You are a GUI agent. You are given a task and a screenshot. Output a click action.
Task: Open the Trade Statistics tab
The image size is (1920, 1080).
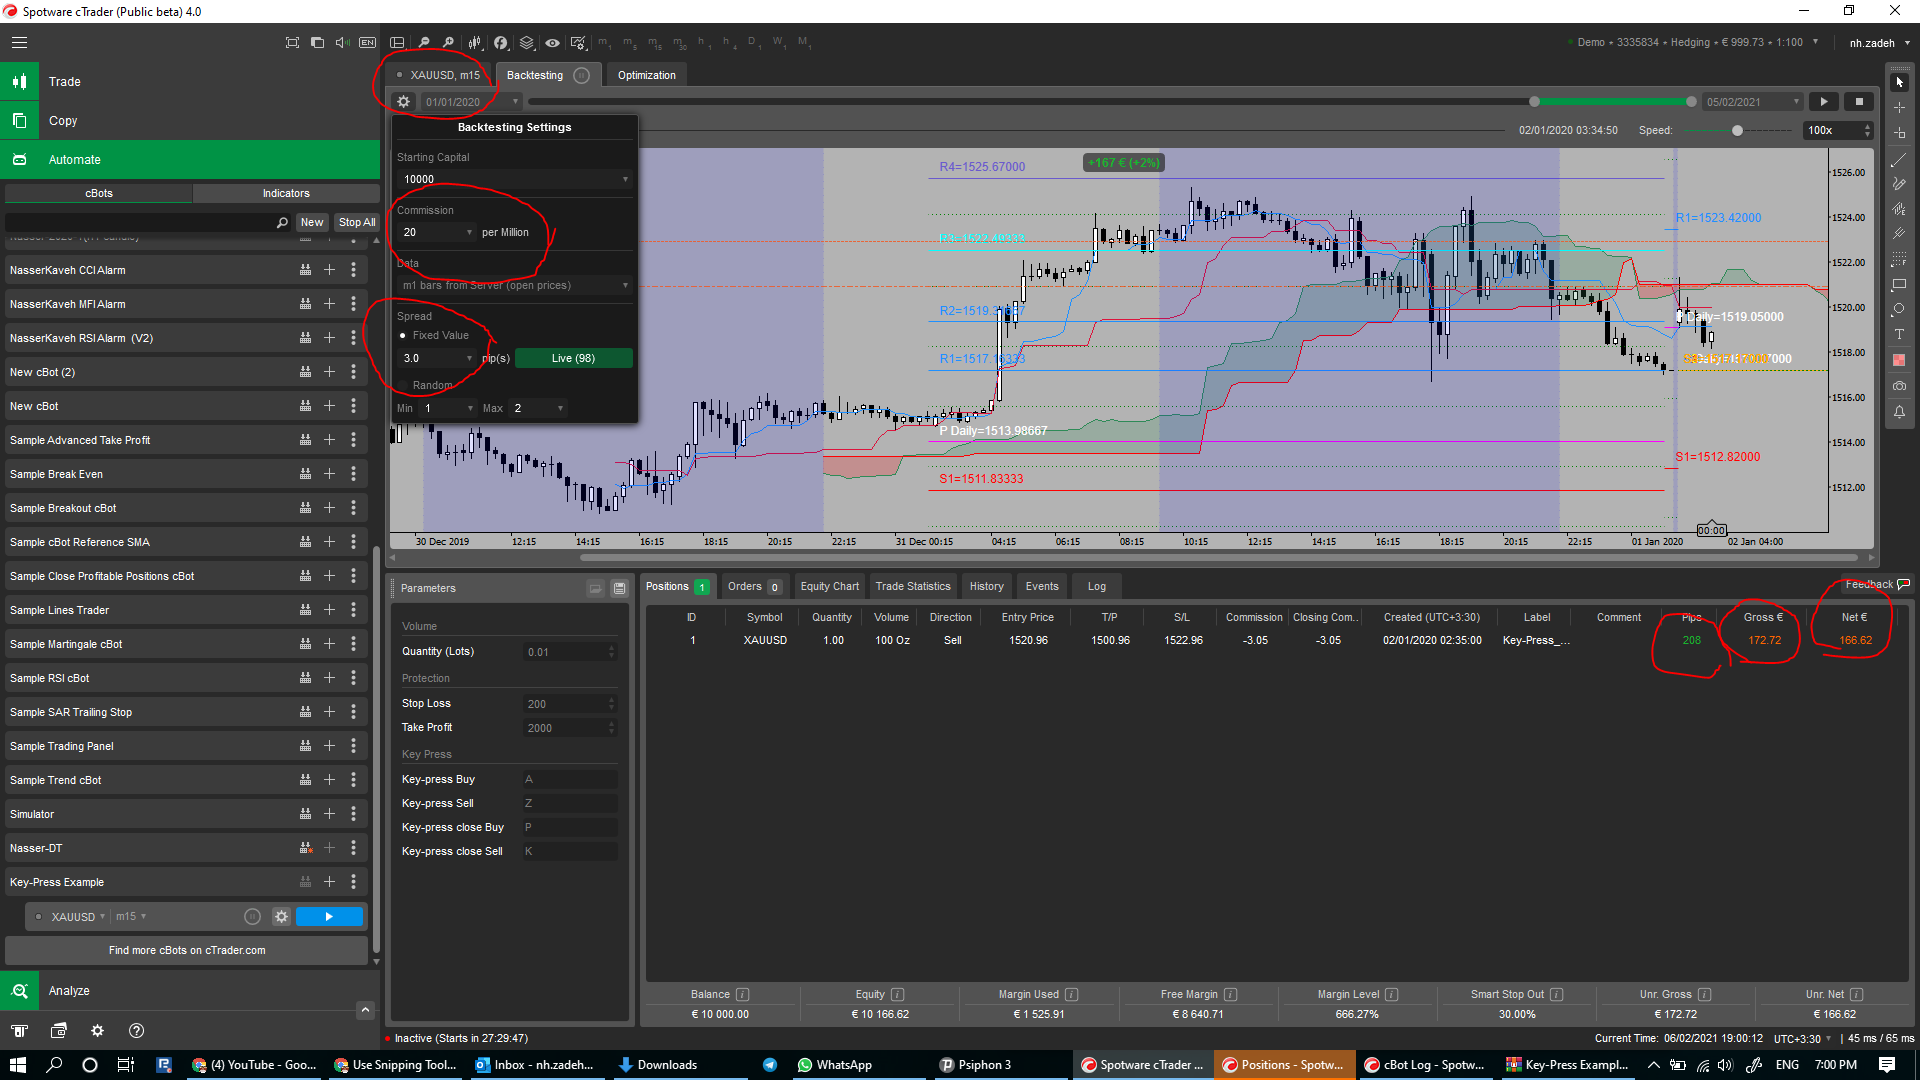(x=913, y=587)
